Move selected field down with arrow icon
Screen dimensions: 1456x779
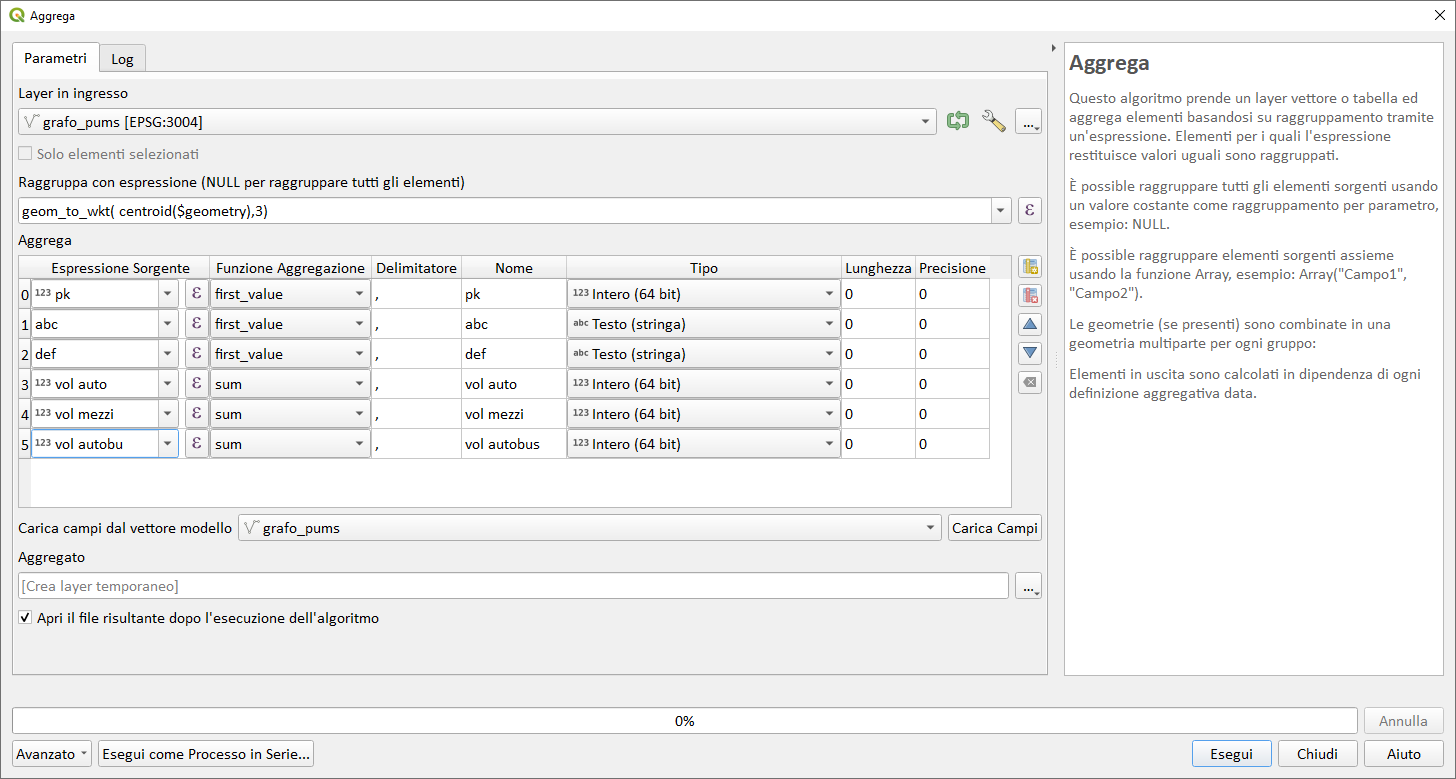click(x=1030, y=354)
